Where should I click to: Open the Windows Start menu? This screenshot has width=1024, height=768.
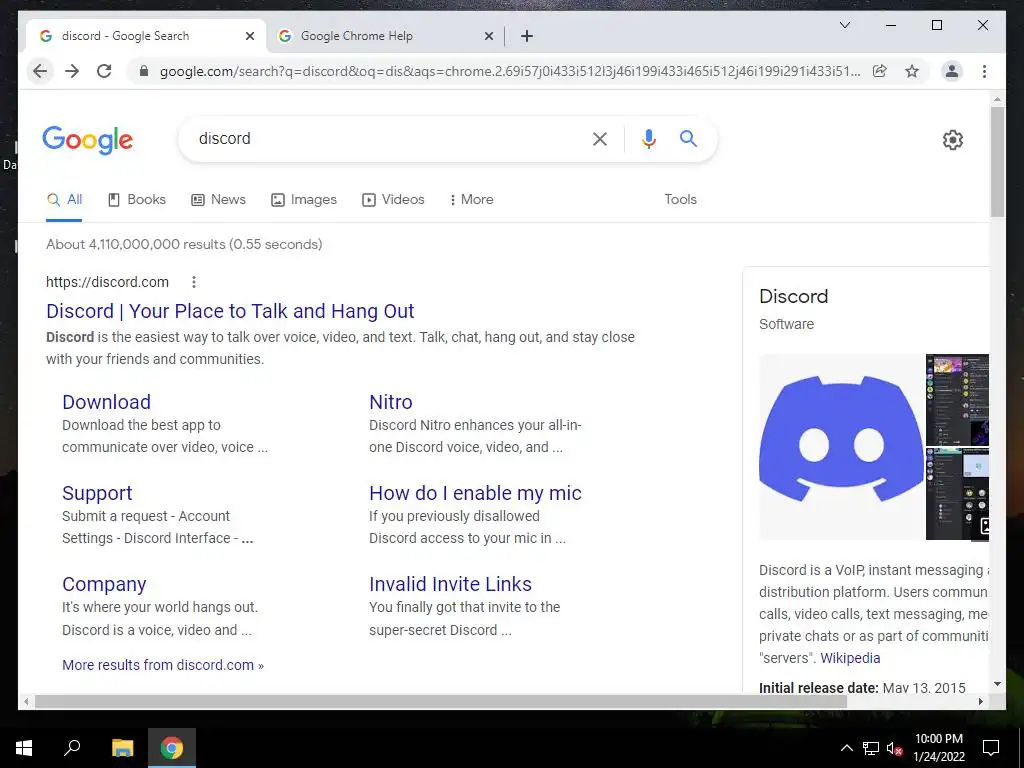[x=24, y=748]
